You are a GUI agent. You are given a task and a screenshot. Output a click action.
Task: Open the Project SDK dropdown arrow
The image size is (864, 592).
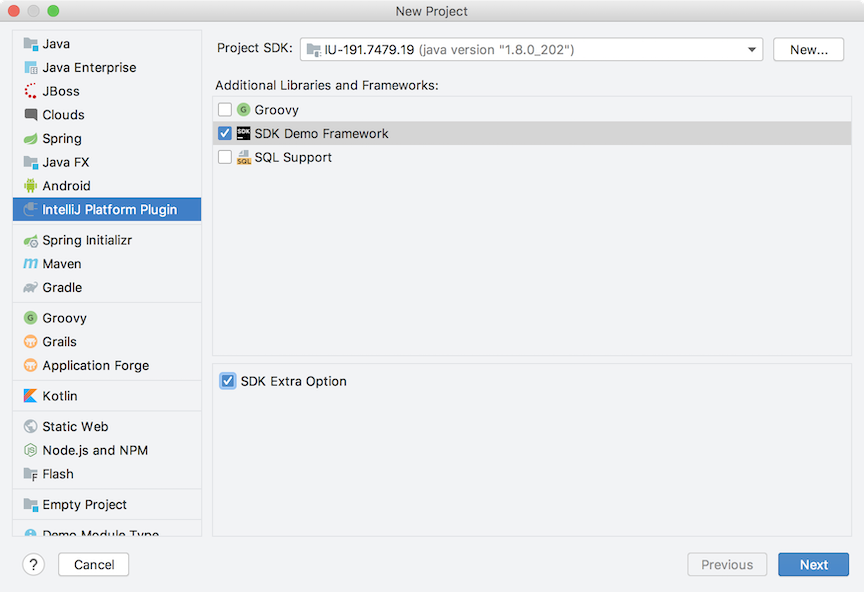(x=752, y=50)
